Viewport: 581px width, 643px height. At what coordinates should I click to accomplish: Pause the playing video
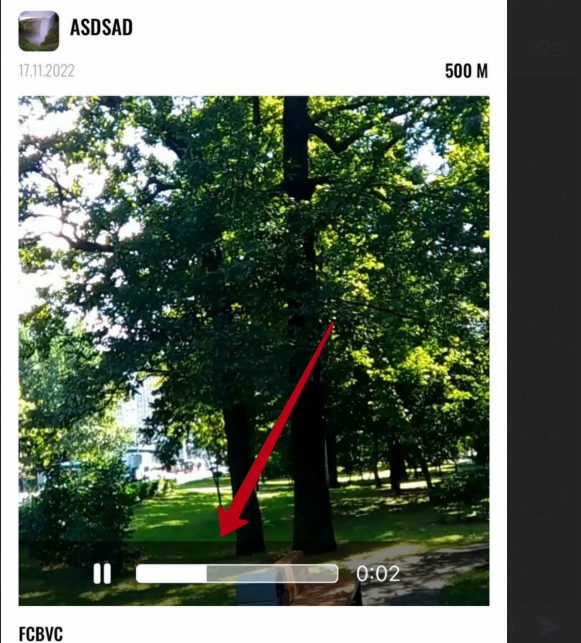coord(102,573)
